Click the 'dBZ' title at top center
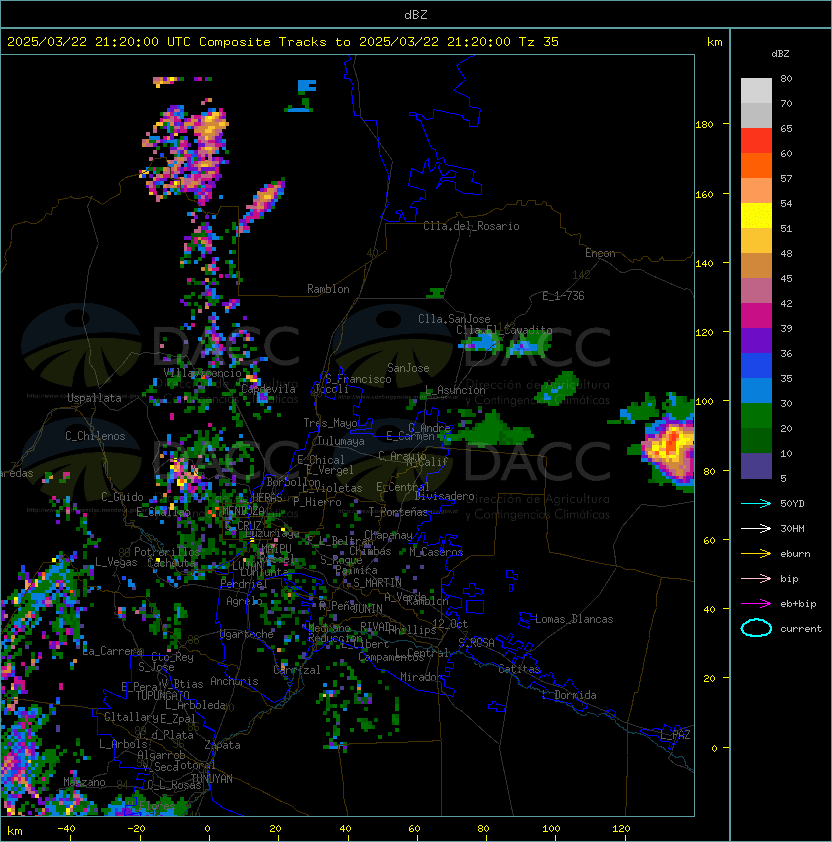 (x=416, y=14)
